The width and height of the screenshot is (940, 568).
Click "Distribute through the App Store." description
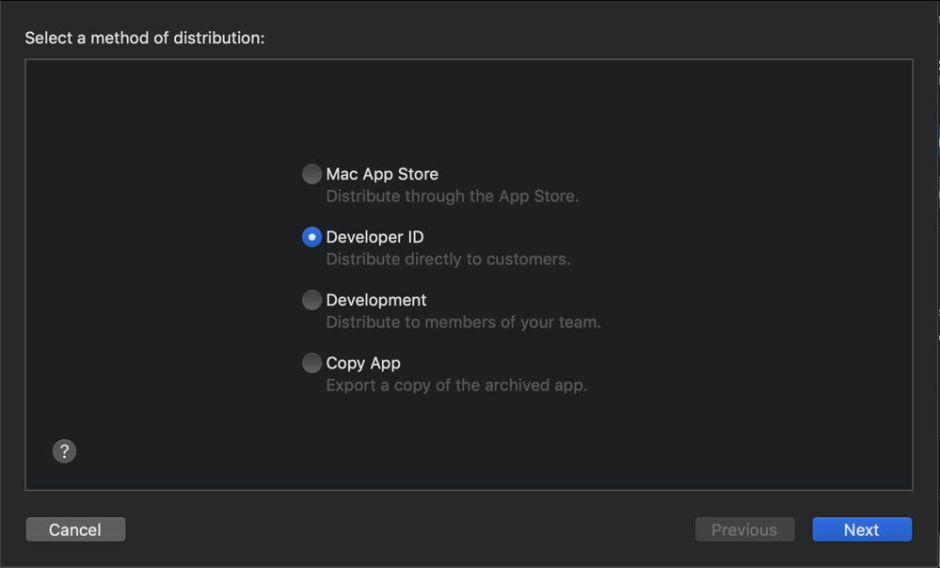452,196
